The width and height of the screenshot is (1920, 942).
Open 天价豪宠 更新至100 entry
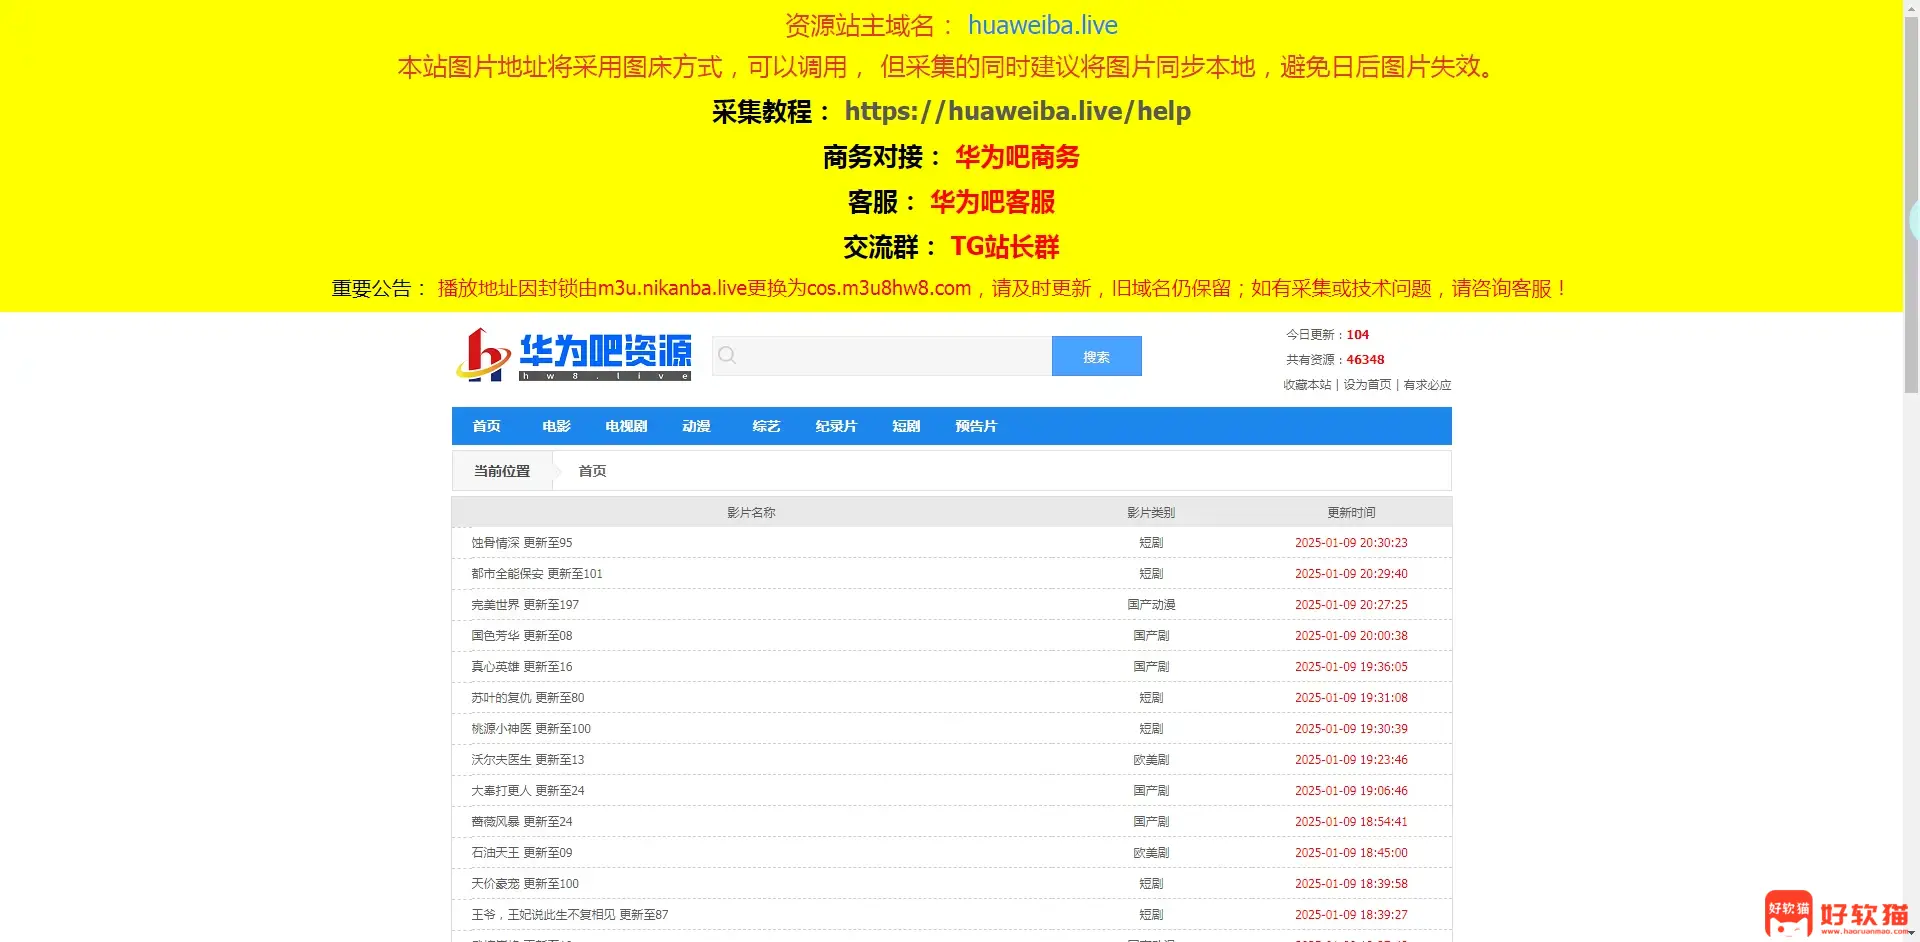click(x=525, y=884)
